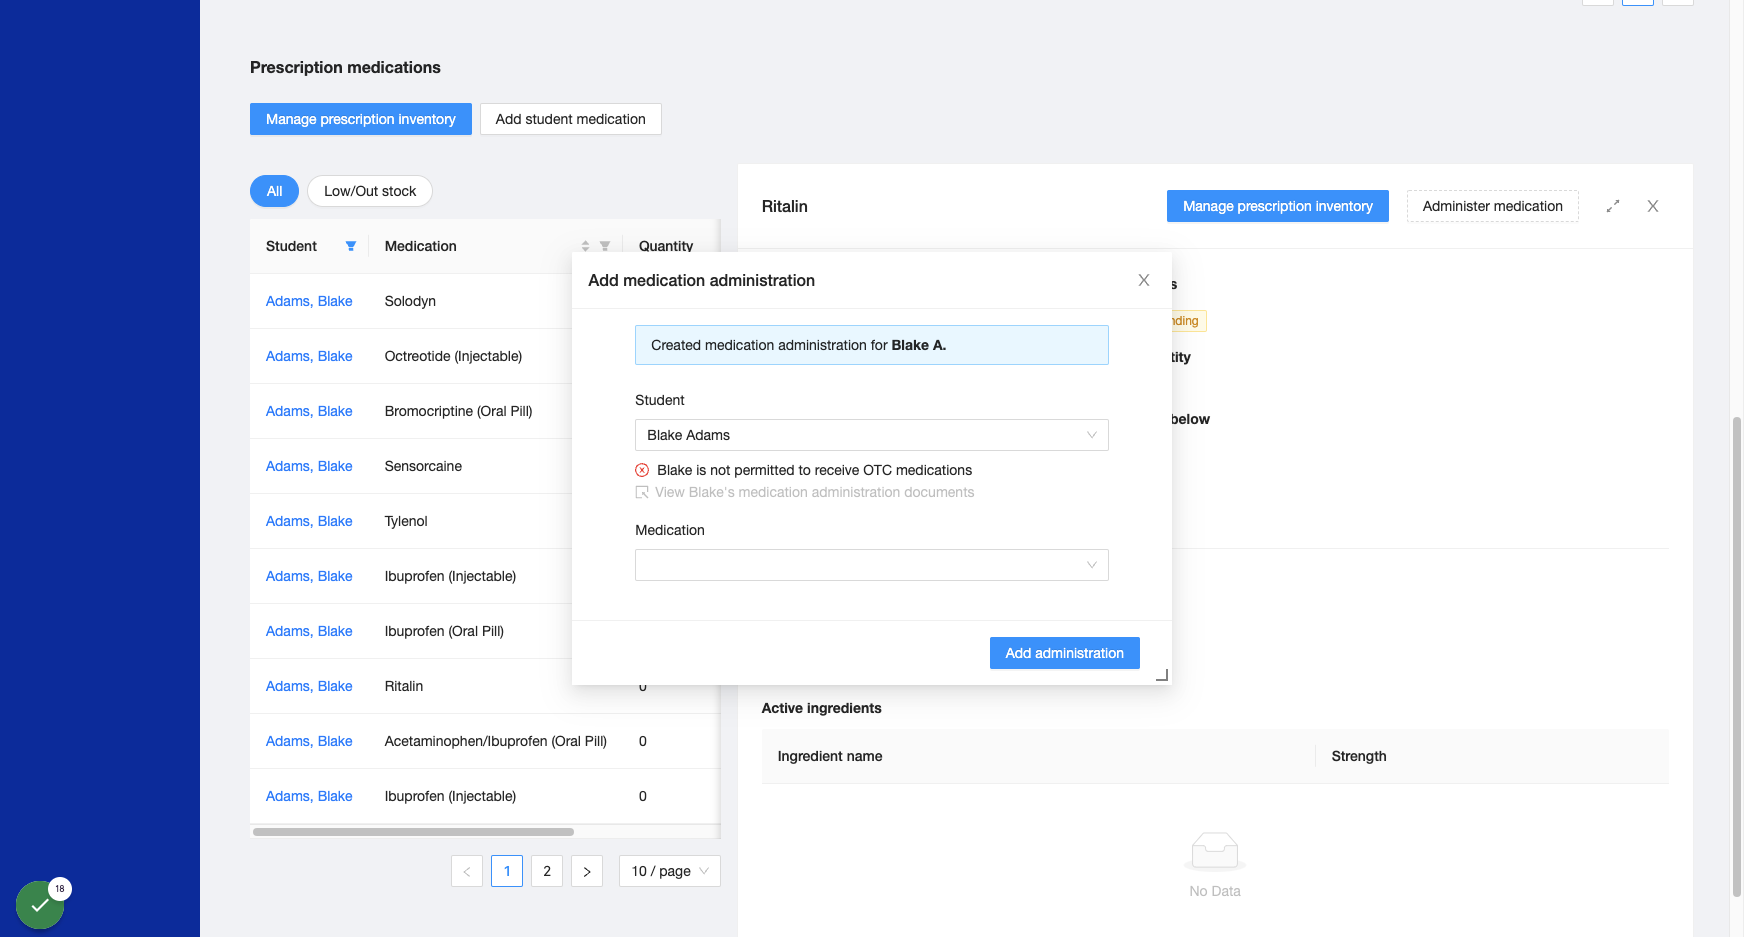Screen dimensions: 1744x937
Task: Click the Administer medication button
Action: 1493,206
